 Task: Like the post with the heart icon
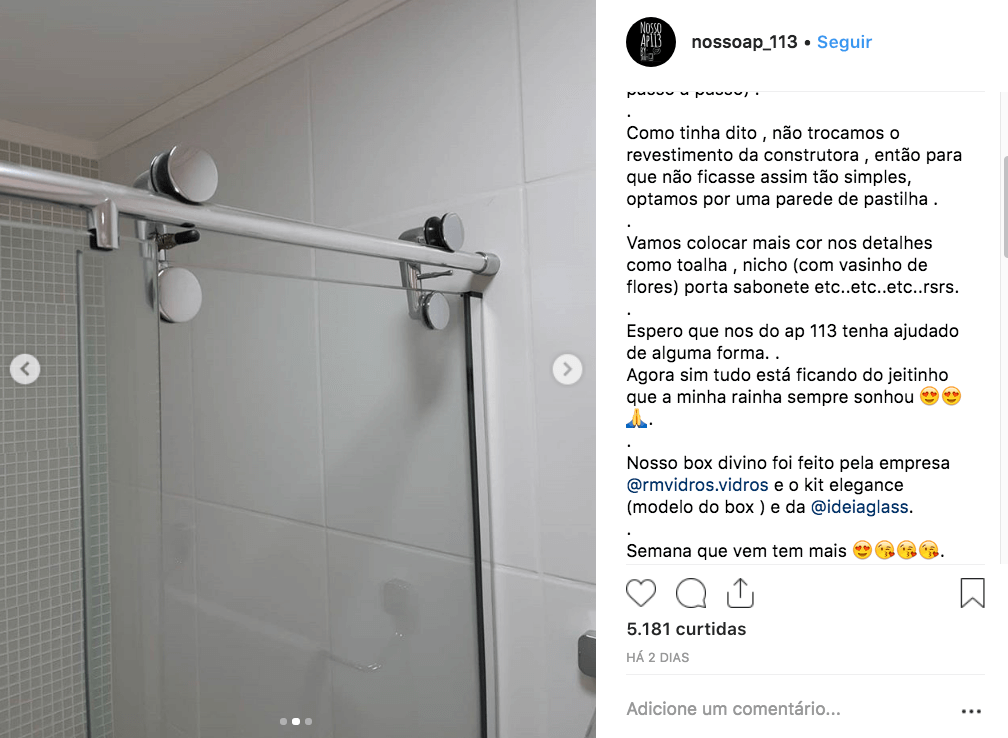pyautogui.click(x=641, y=593)
